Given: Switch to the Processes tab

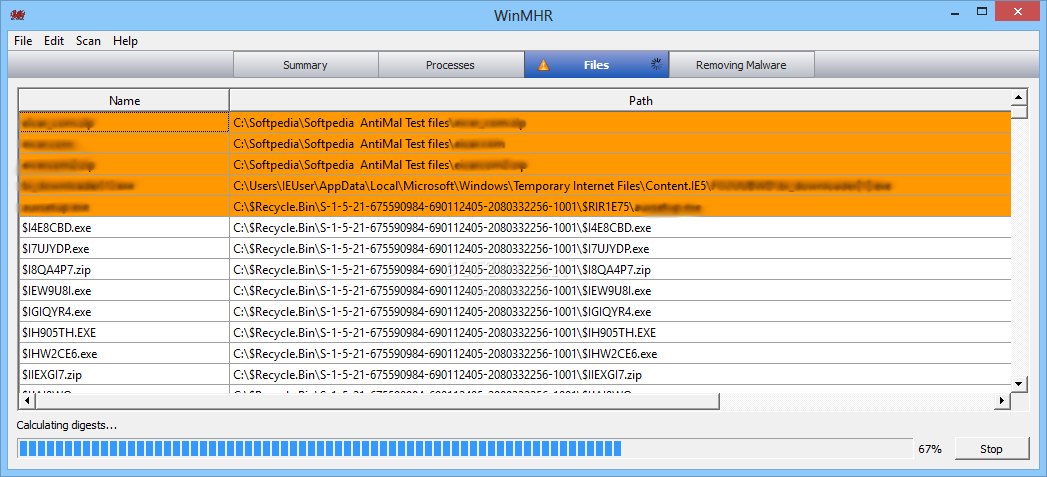Looking at the screenshot, I should [x=451, y=65].
